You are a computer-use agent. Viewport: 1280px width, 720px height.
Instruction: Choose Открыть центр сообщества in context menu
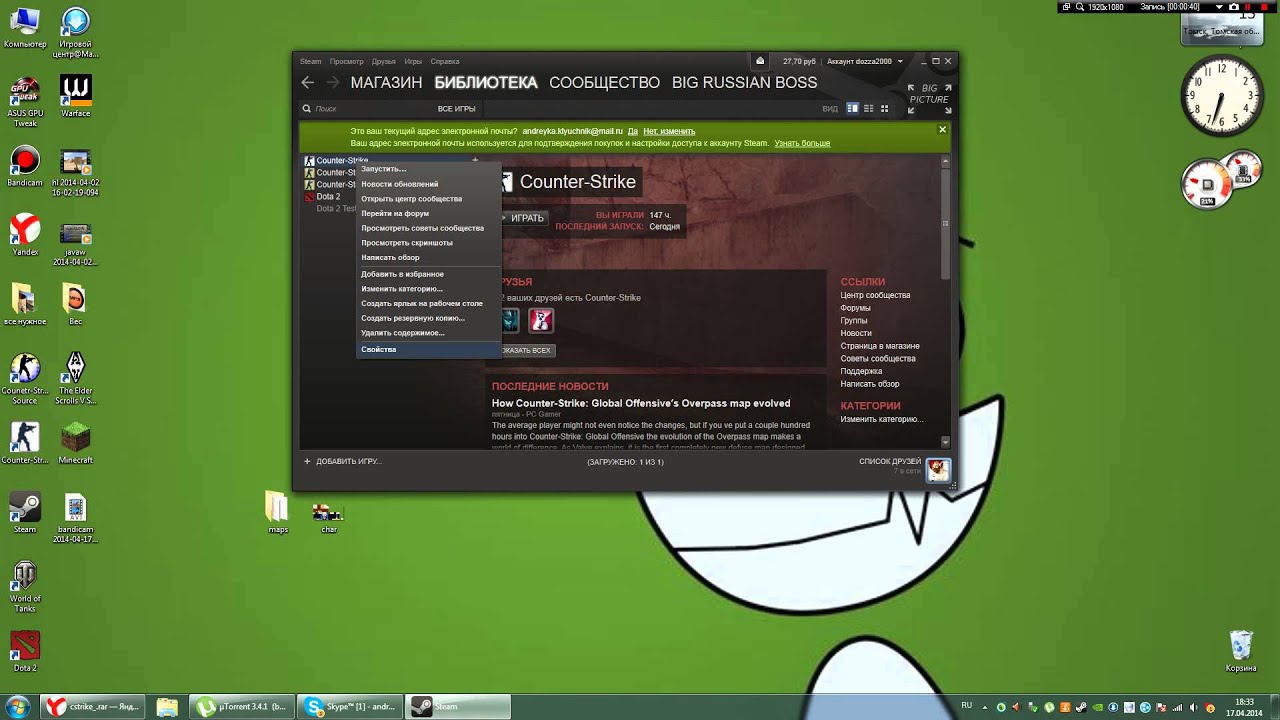[428, 199]
